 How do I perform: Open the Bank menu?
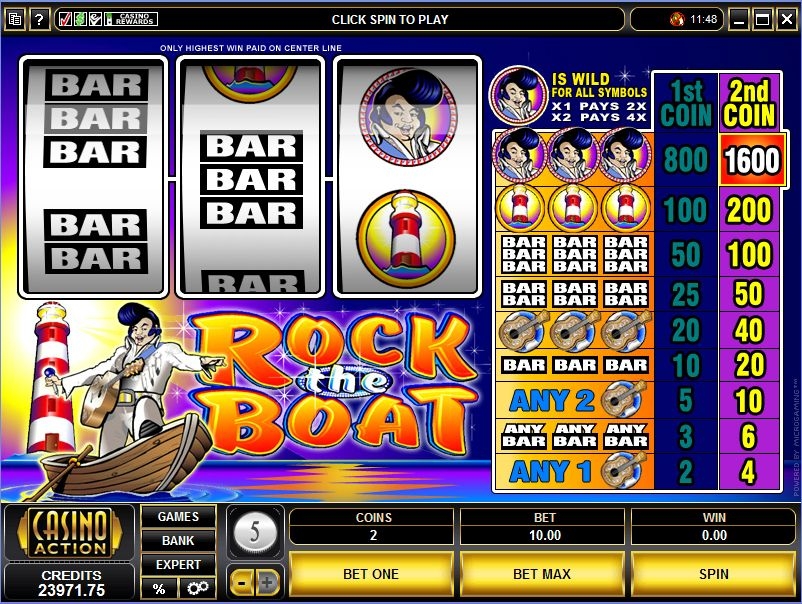[x=178, y=541]
